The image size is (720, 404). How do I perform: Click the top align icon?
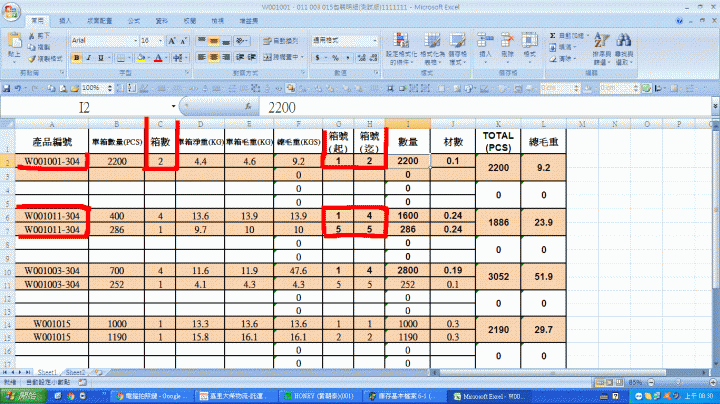click(202, 41)
